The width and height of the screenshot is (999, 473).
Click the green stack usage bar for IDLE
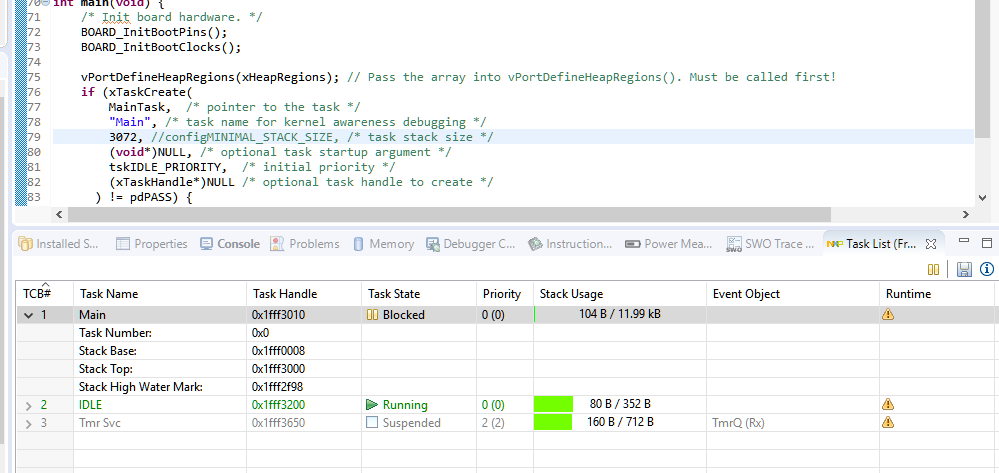(x=554, y=405)
